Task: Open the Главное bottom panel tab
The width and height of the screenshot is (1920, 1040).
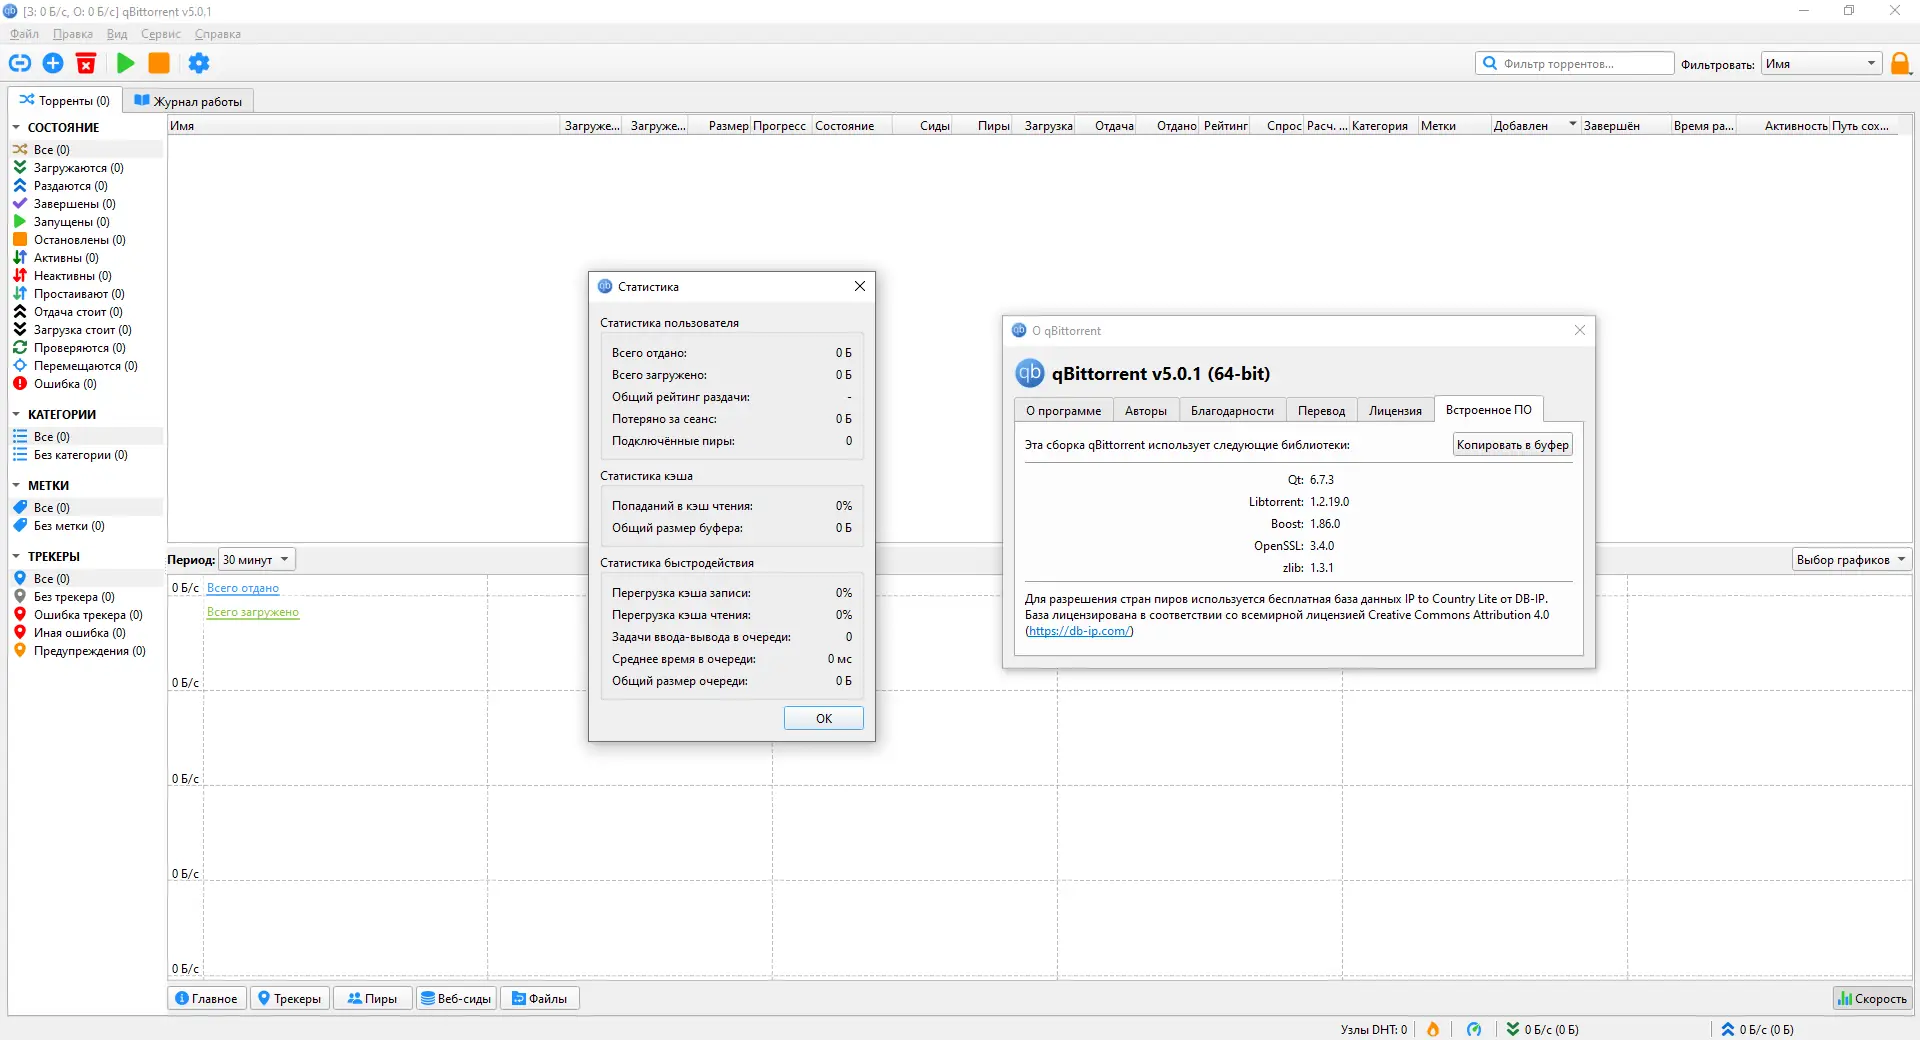Action: 207,998
